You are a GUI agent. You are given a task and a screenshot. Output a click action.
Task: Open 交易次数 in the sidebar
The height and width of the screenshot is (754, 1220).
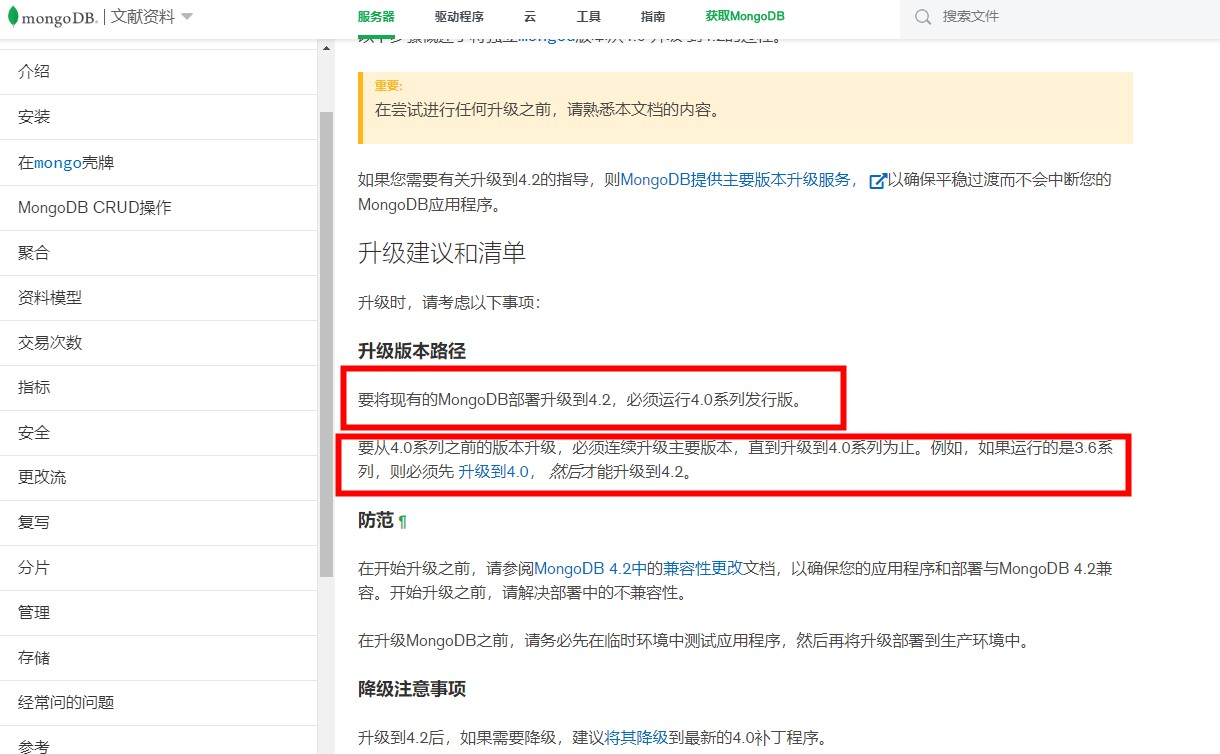(x=158, y=342)
